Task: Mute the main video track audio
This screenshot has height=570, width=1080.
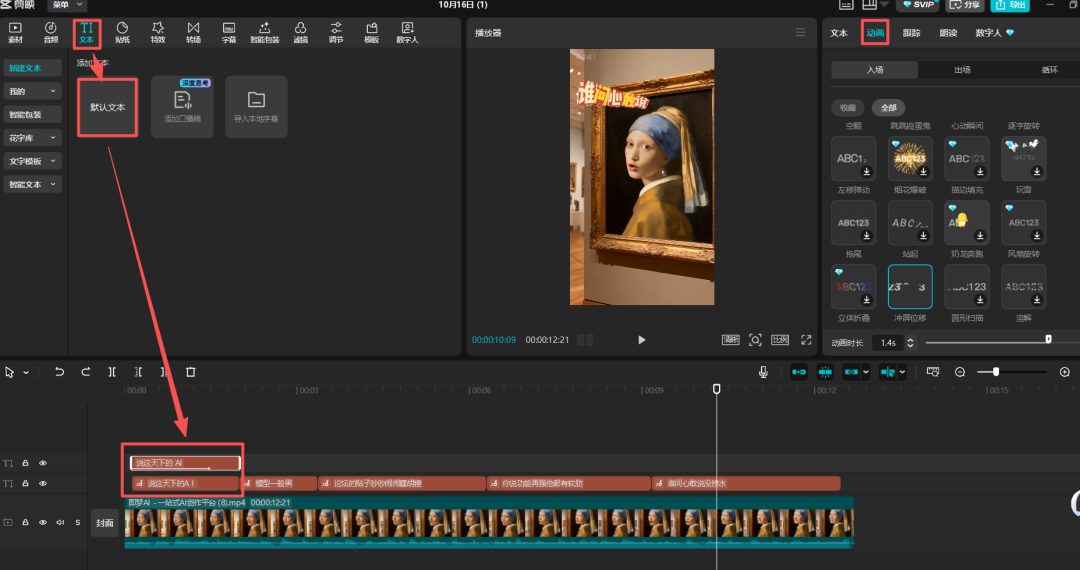Action: (x=60, y=522)
